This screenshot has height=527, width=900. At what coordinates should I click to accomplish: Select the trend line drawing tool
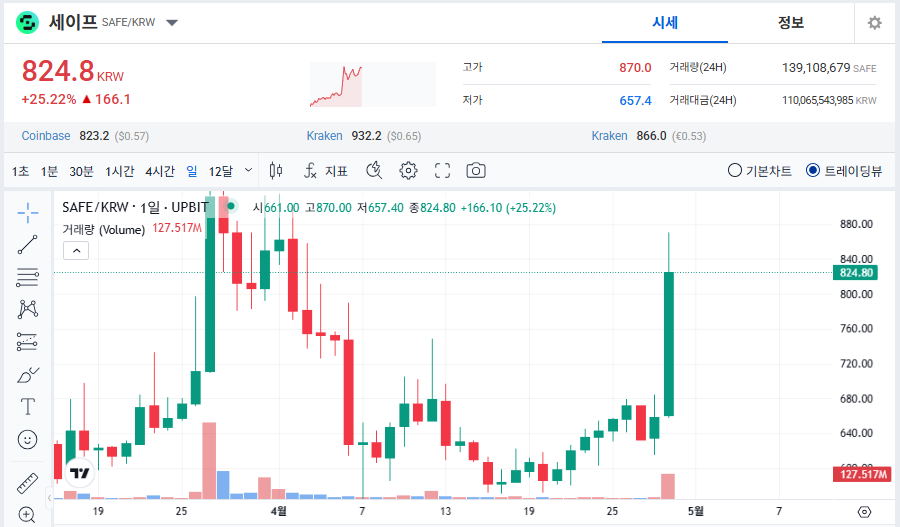(x=28, y=245)
